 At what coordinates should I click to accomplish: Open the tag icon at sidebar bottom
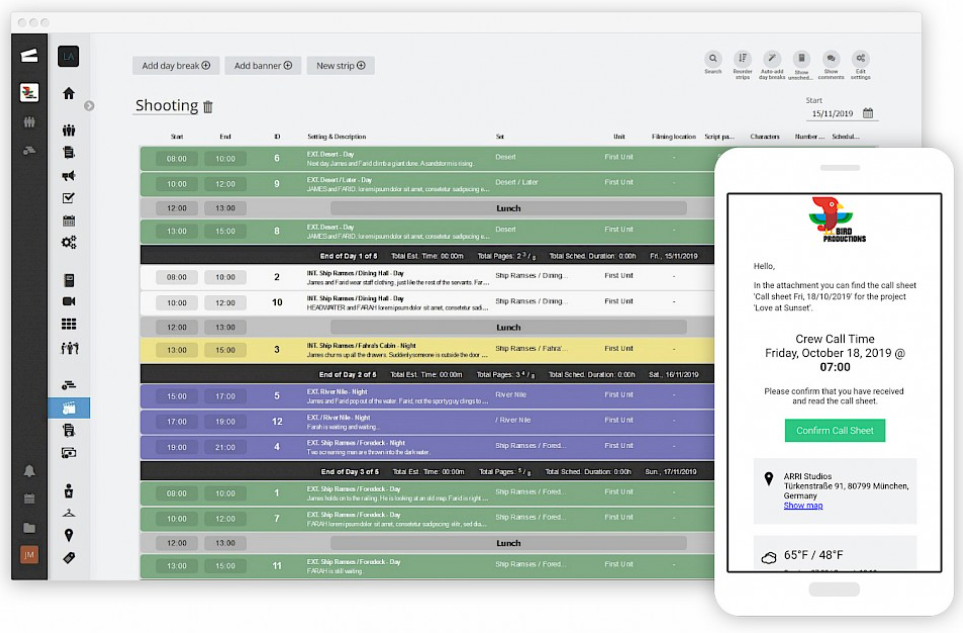tap(69, 557)
